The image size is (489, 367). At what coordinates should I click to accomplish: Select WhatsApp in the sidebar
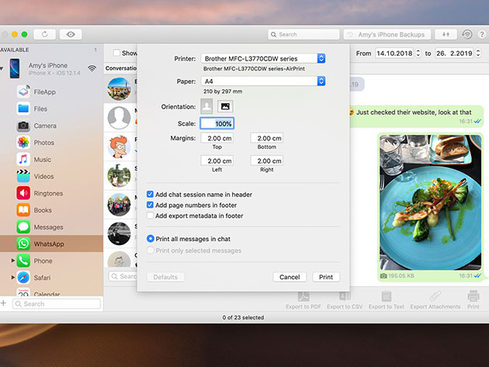(x=51, y=244)
